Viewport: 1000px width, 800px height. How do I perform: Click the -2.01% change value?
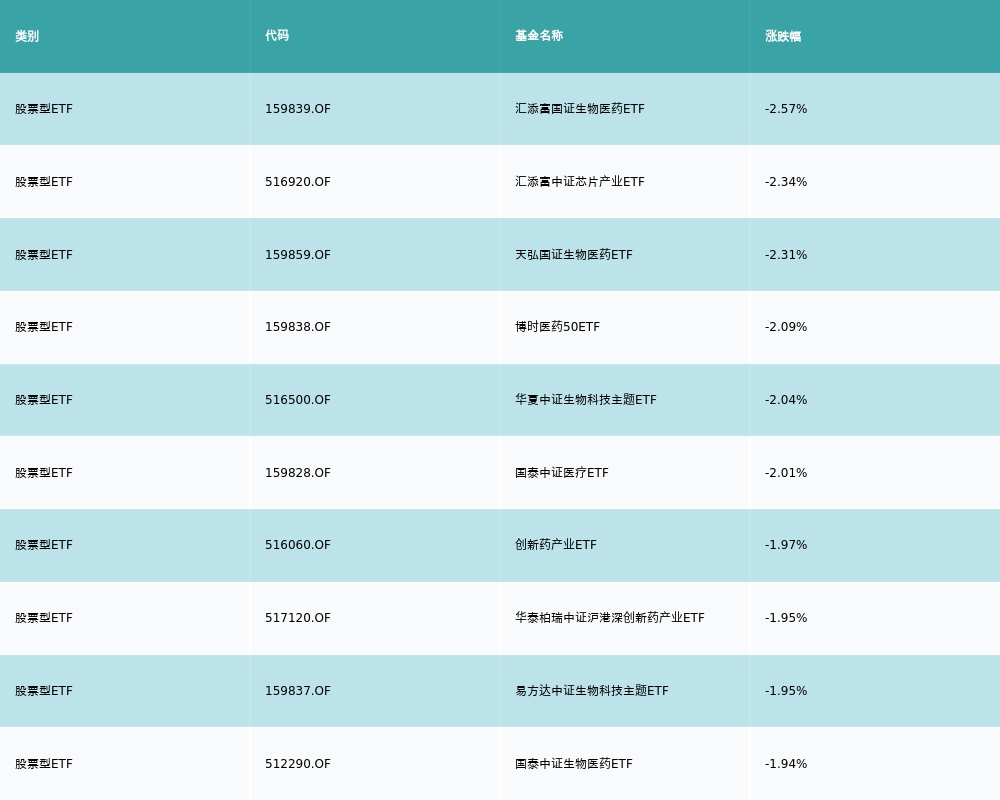(786, 473)
